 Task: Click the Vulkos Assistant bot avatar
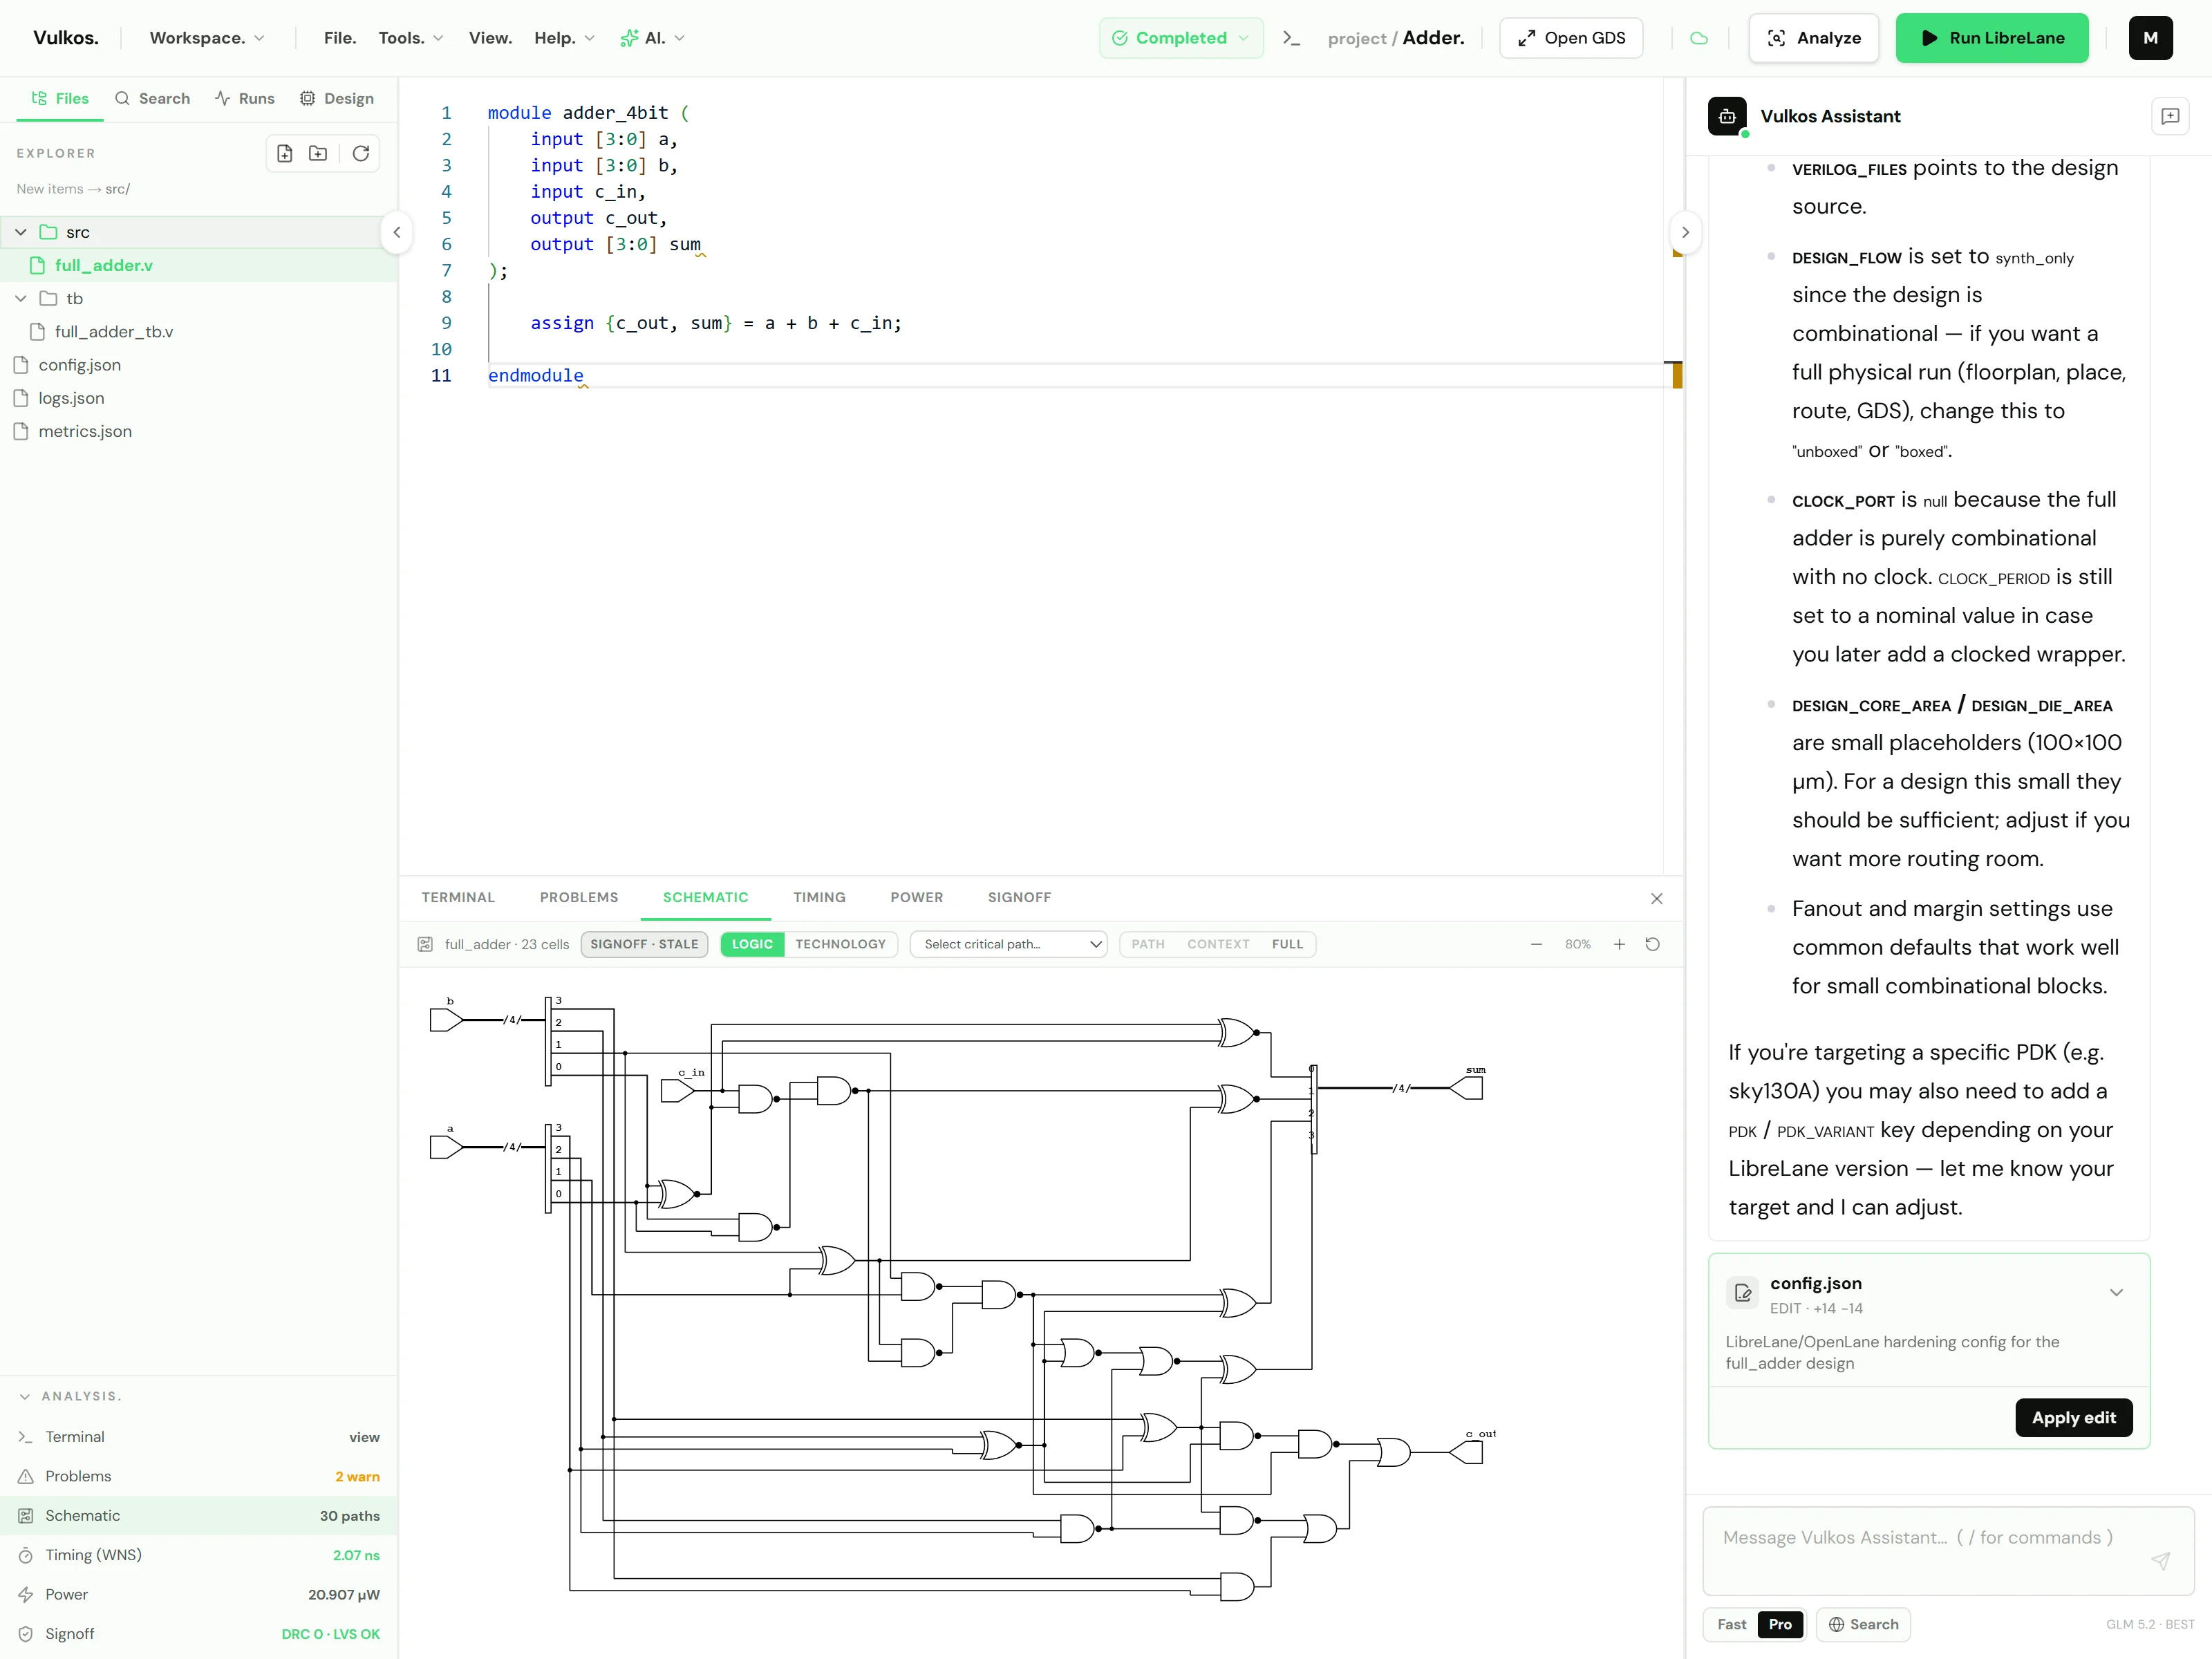tap(1727, 116)
